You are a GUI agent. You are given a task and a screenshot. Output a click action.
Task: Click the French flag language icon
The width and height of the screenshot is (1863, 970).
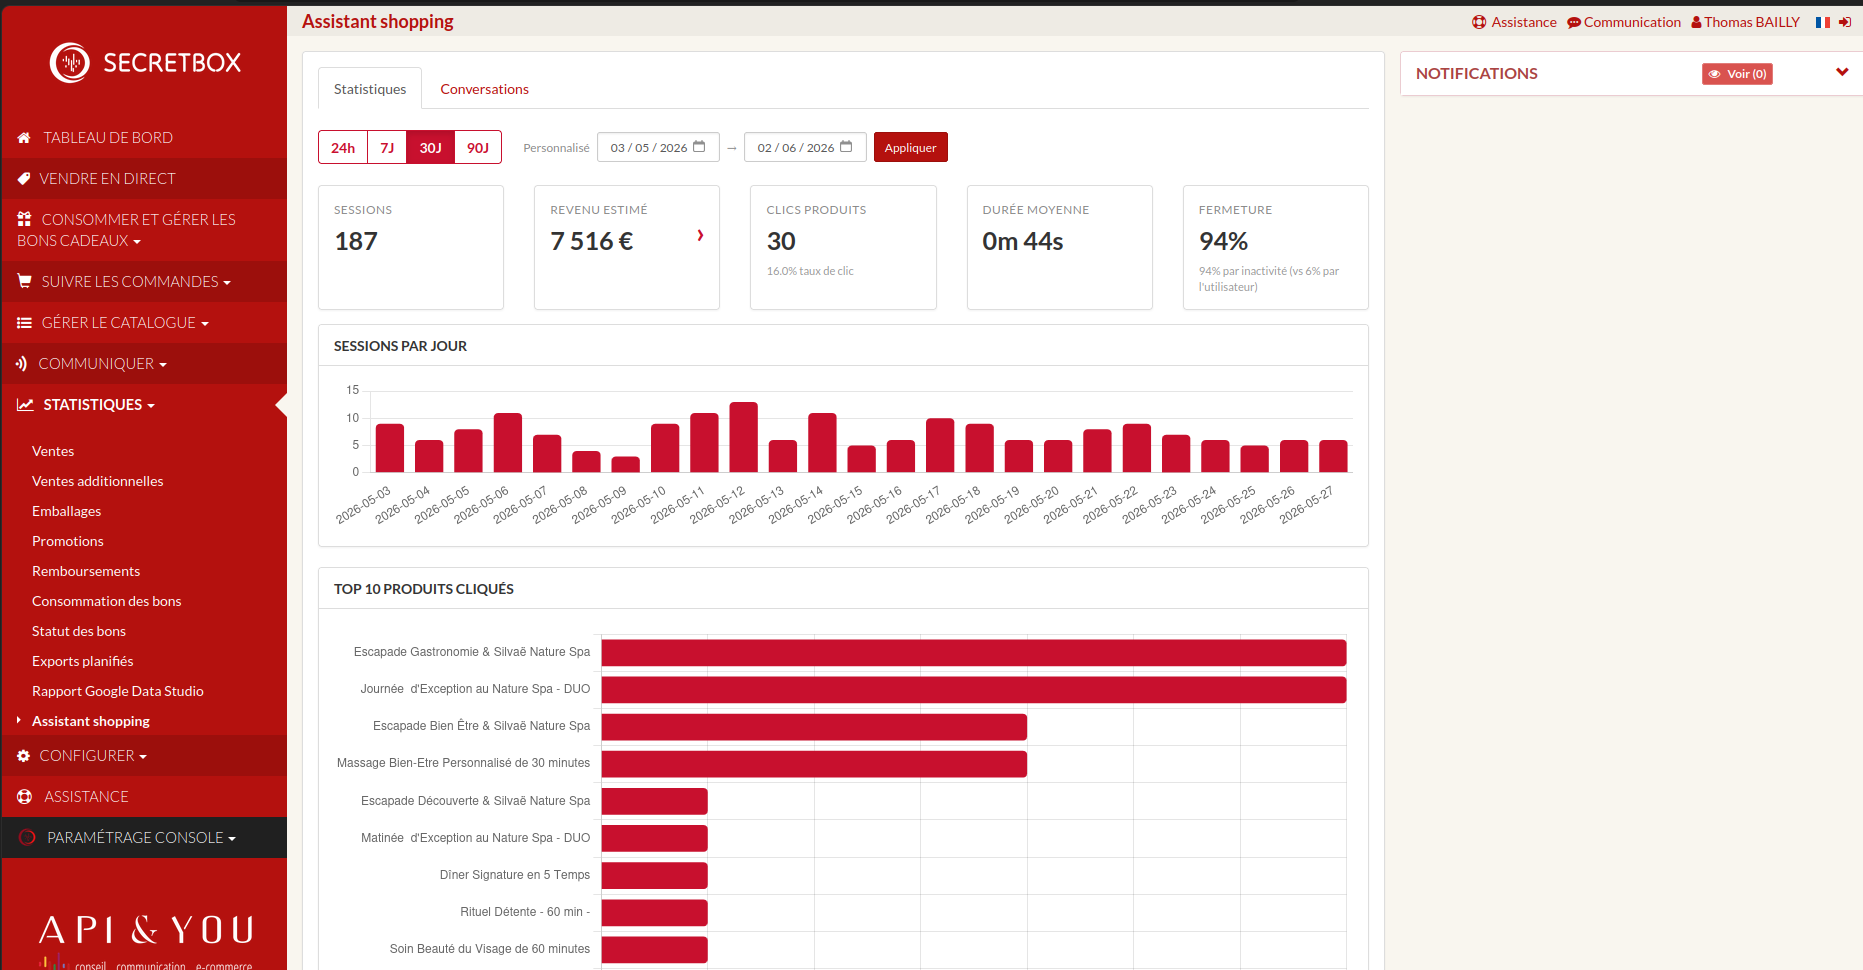(x=1823, y=22)
